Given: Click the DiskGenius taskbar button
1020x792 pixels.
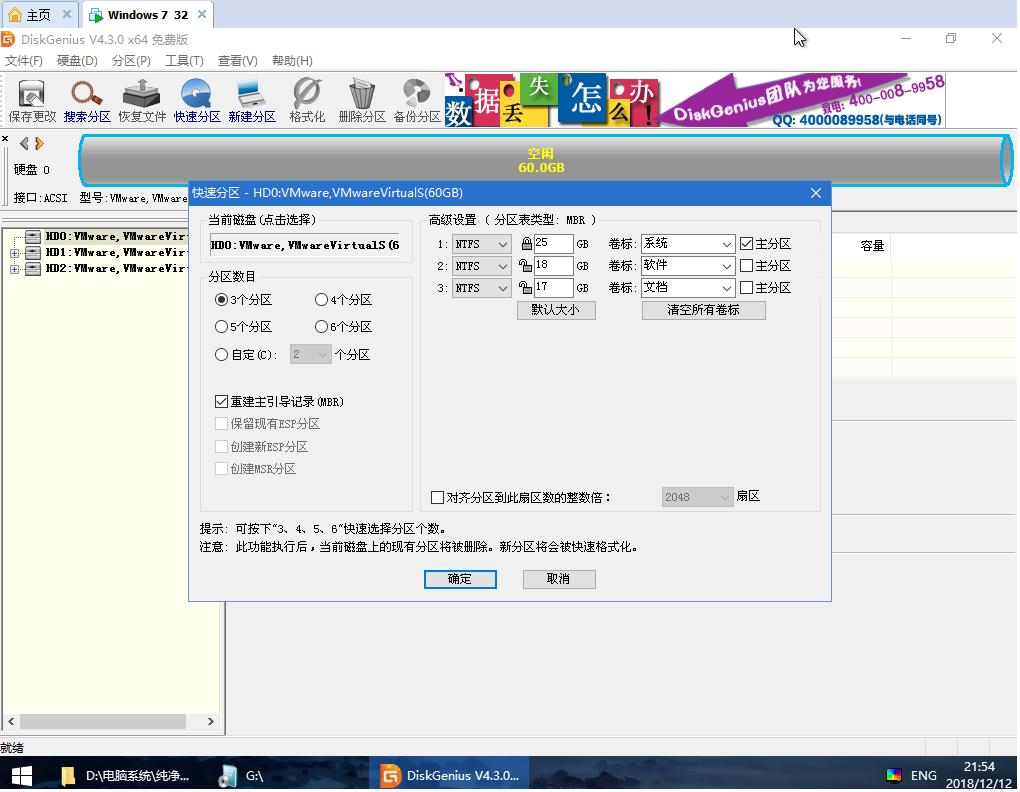Looking at the screenshot, I should pyautogui.click(x=449, y=776).
